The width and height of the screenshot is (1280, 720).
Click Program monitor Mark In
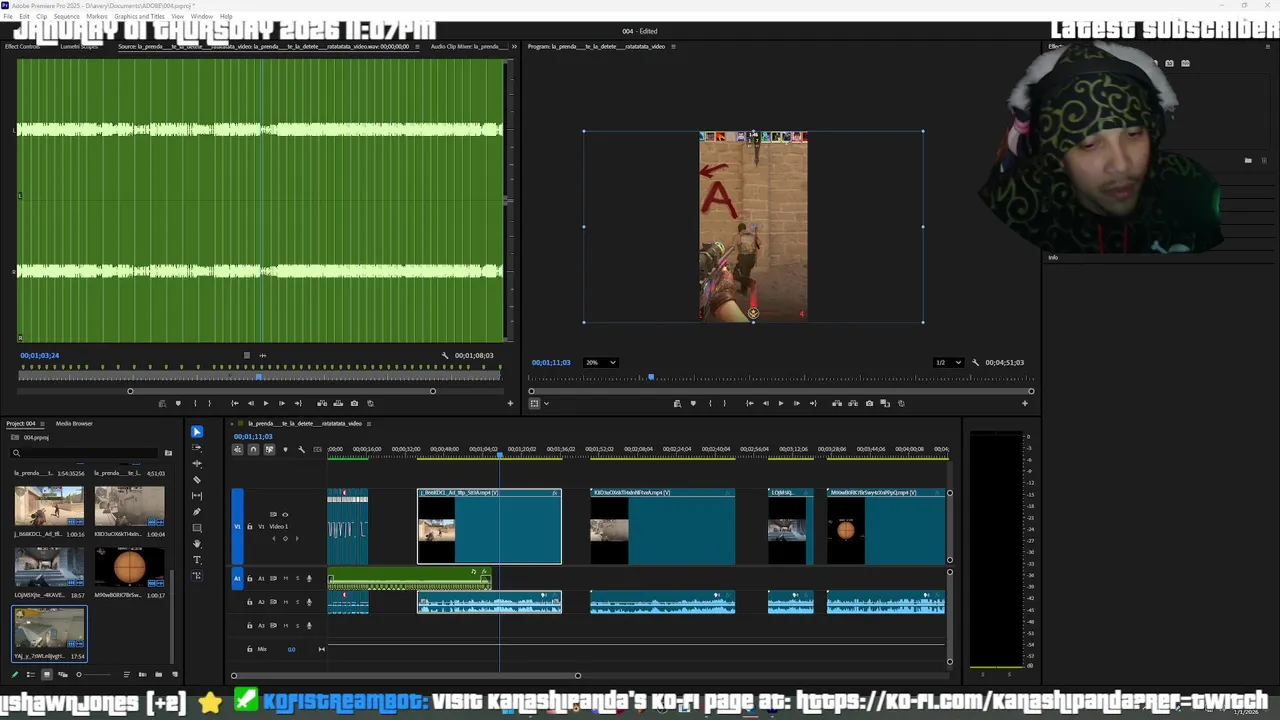[710, 403]
